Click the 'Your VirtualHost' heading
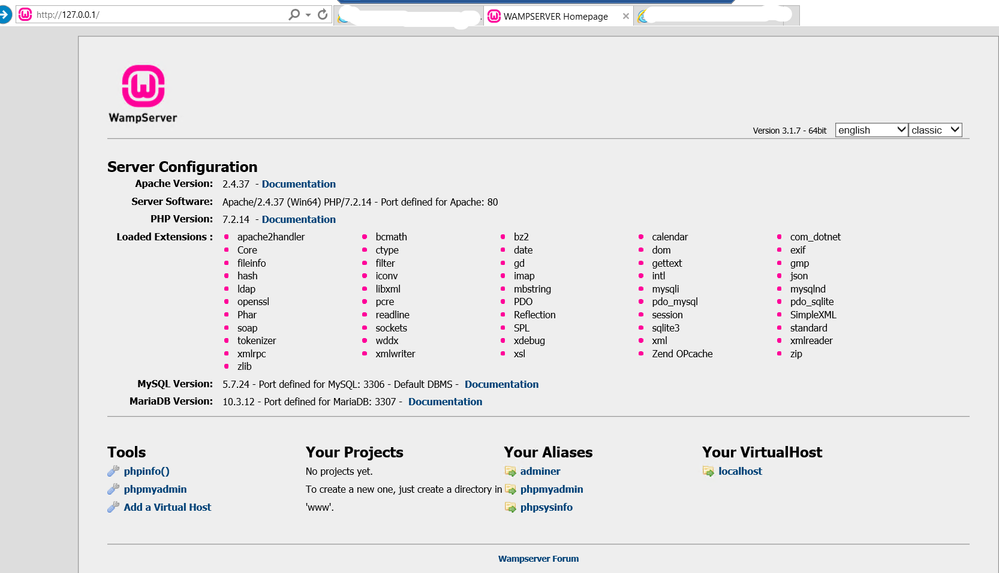Screen dimensions: 999x573 click(x=762, y=452)
